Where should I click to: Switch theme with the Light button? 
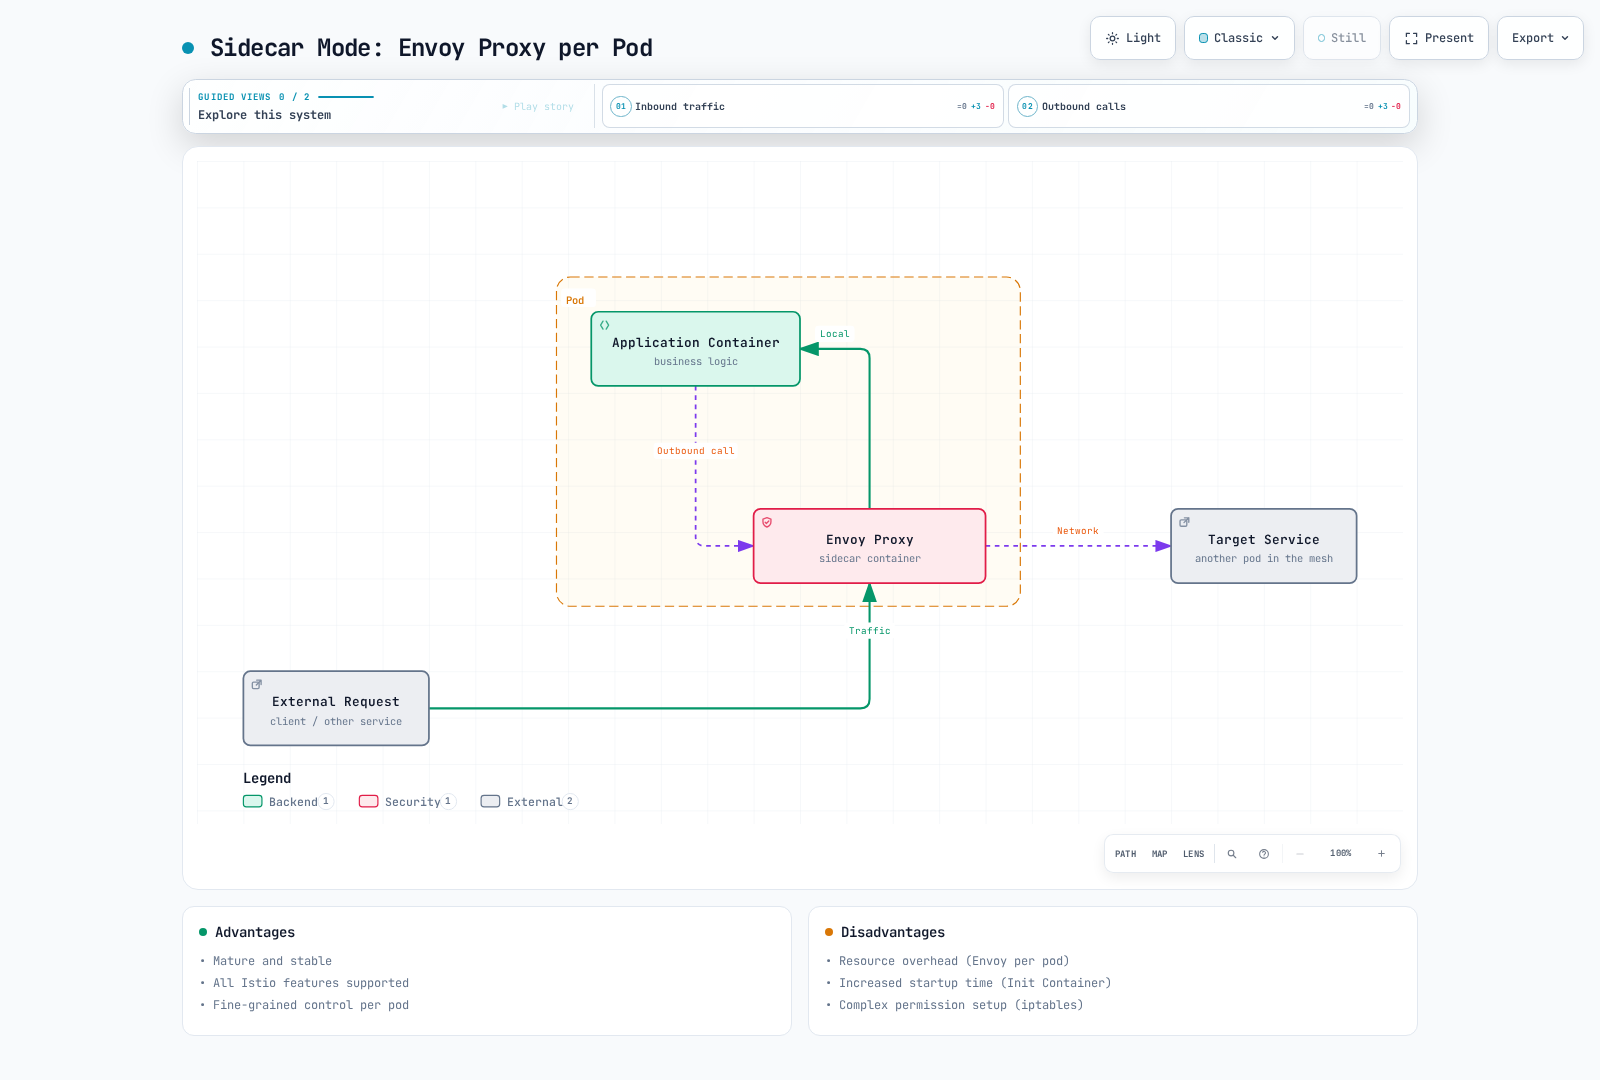click(1133, 38)
